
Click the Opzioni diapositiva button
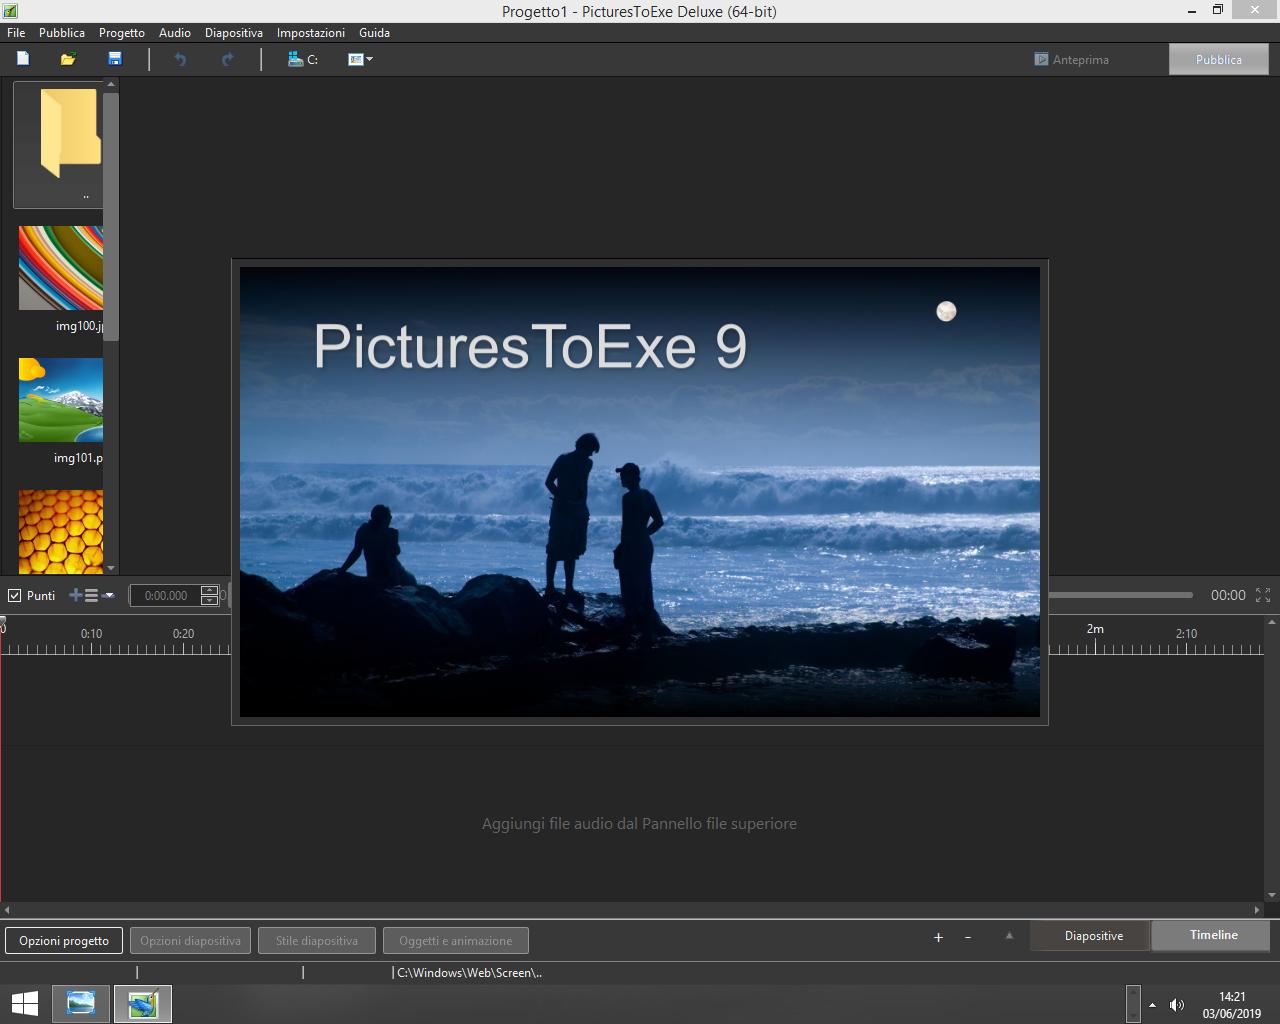click(190, 940)
